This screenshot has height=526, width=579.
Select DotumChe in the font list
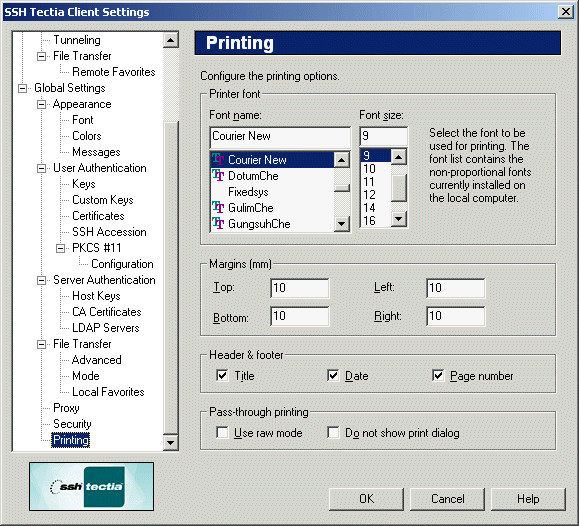(x=272, y=176)
